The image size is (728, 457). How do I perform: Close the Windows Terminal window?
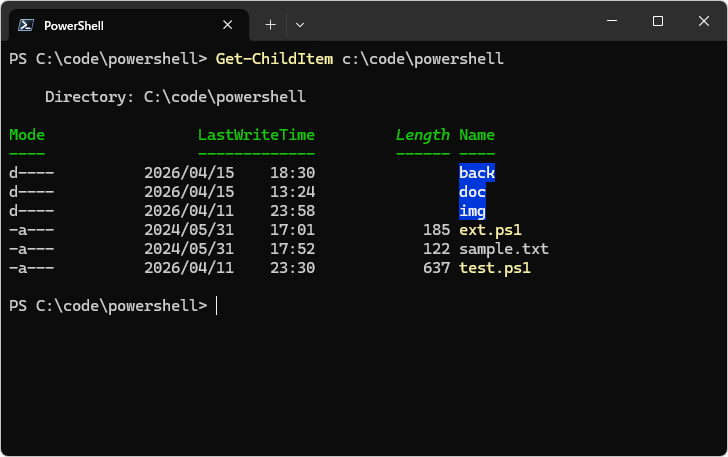[703, 21]
